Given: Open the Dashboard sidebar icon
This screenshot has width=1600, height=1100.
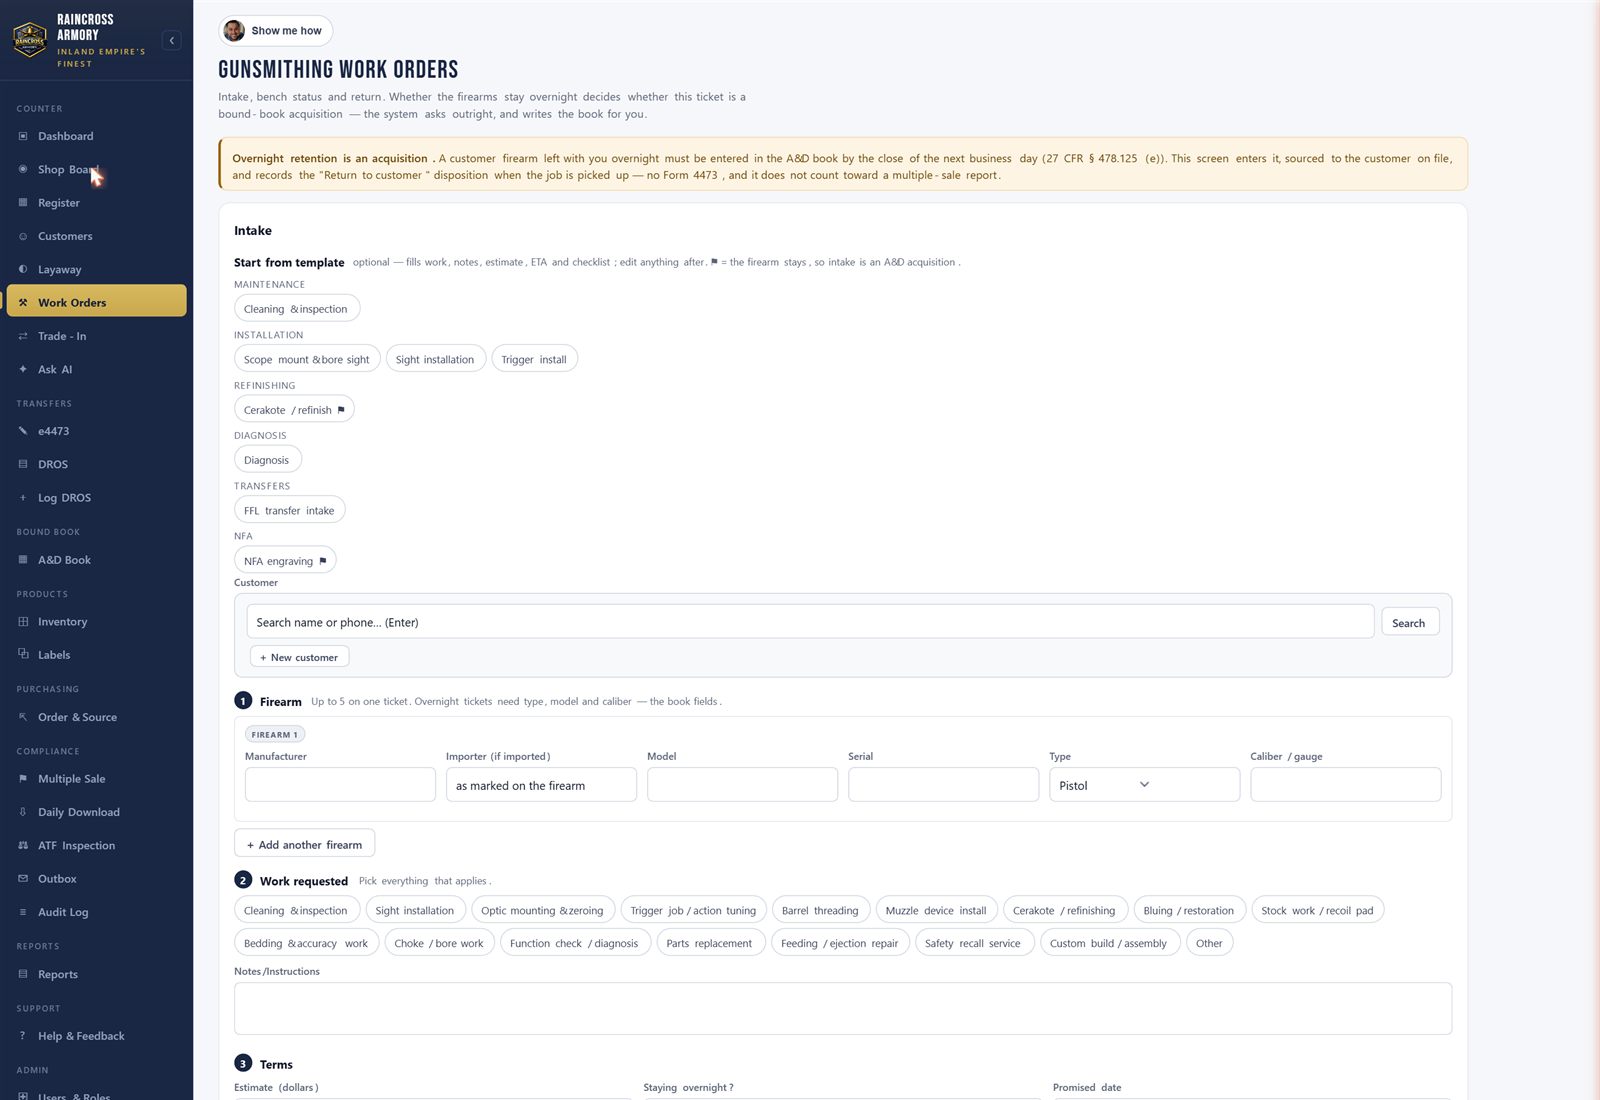Looking at the screenshot, I should [23, 136].
